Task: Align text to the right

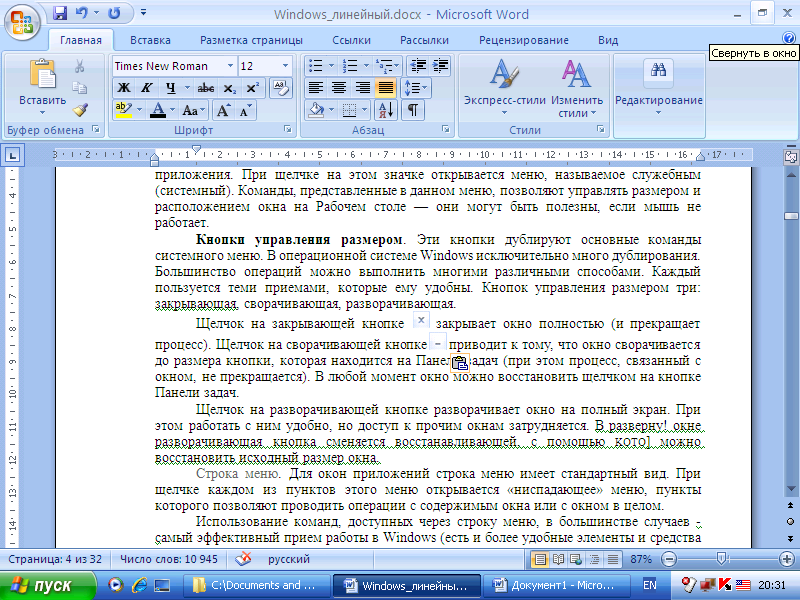Action: click(x=362, y=88)
